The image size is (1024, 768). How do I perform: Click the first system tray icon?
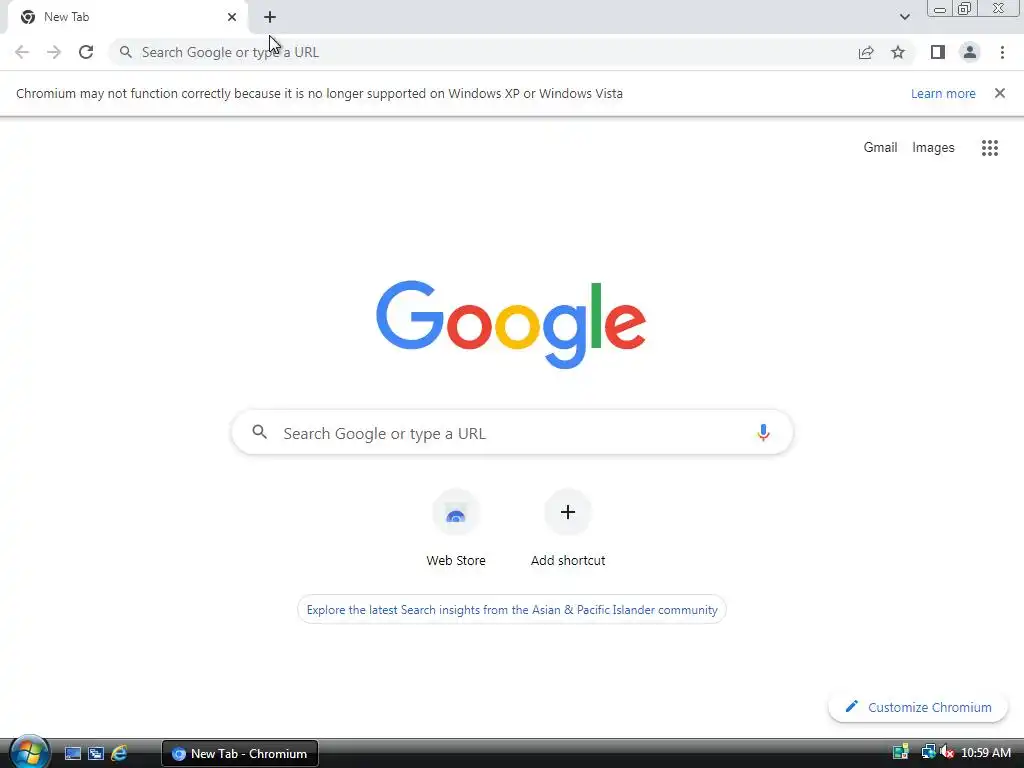pyautogui.click(x=901, y=753)
